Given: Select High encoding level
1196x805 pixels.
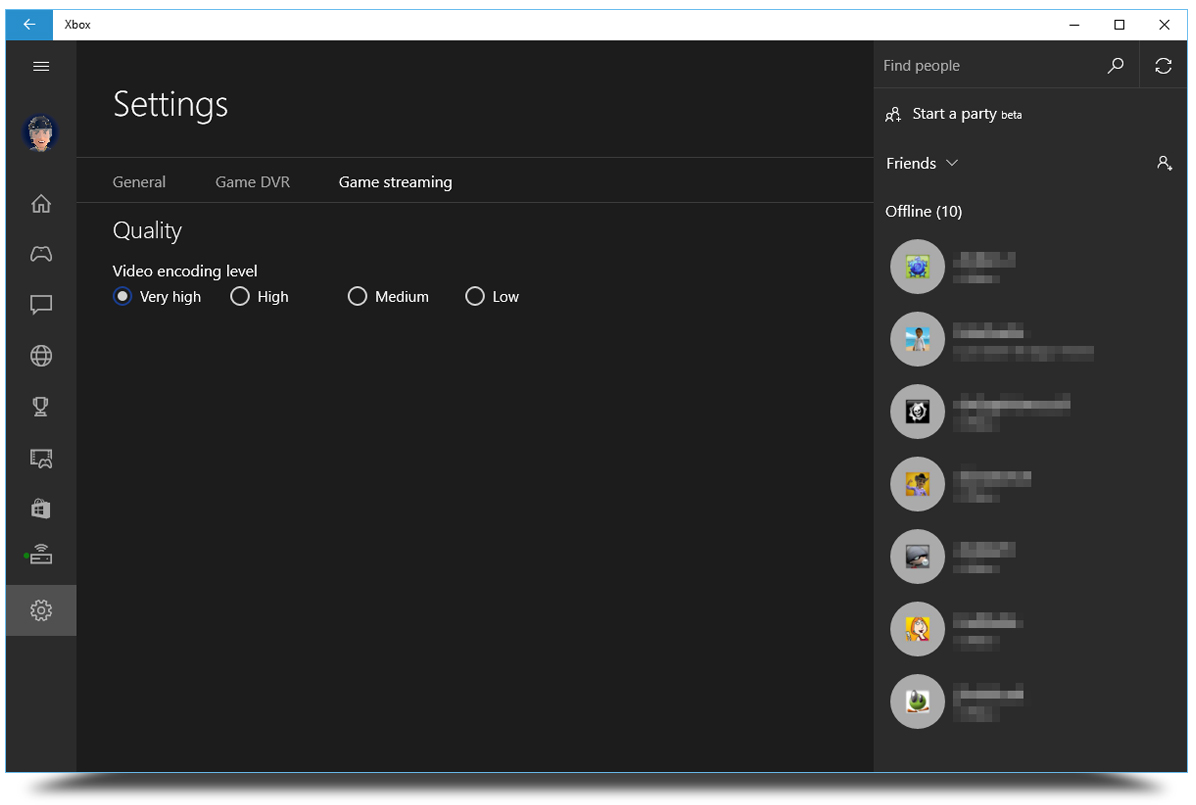Looking at the screenshot, I should [x=240, y=297].
